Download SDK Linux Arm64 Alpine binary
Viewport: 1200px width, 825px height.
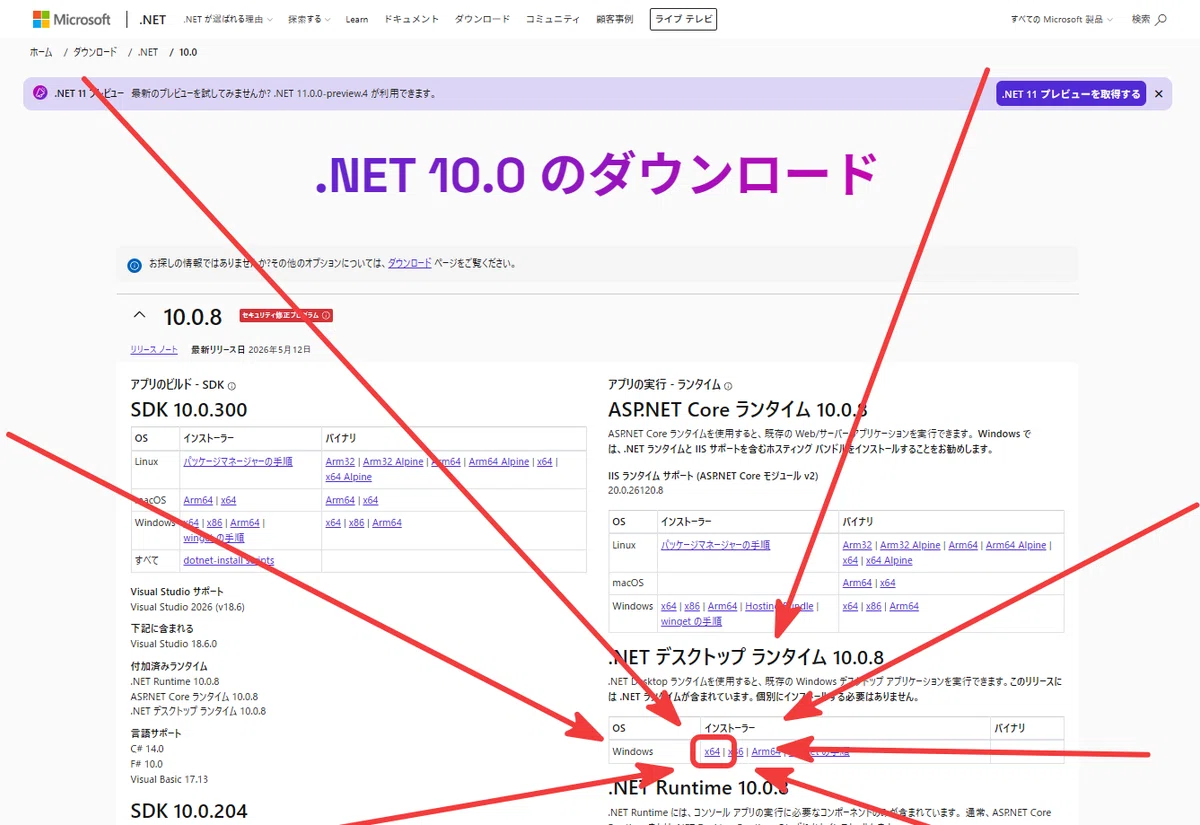point(499,462)
